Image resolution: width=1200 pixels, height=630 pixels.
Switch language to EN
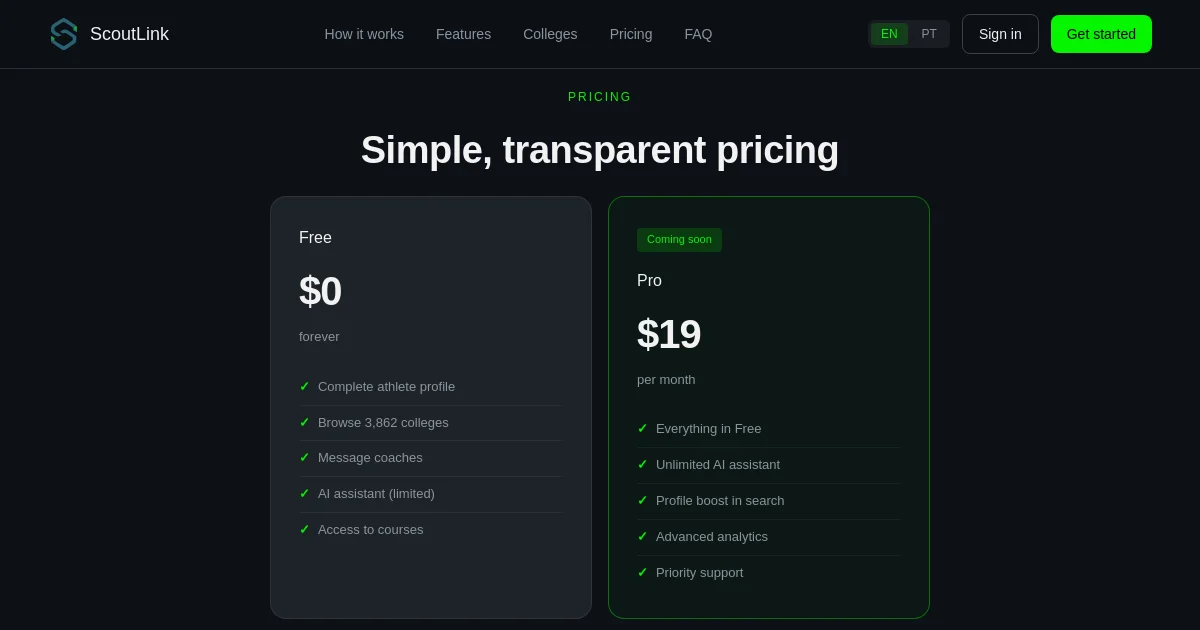click(x=889, y=34)
